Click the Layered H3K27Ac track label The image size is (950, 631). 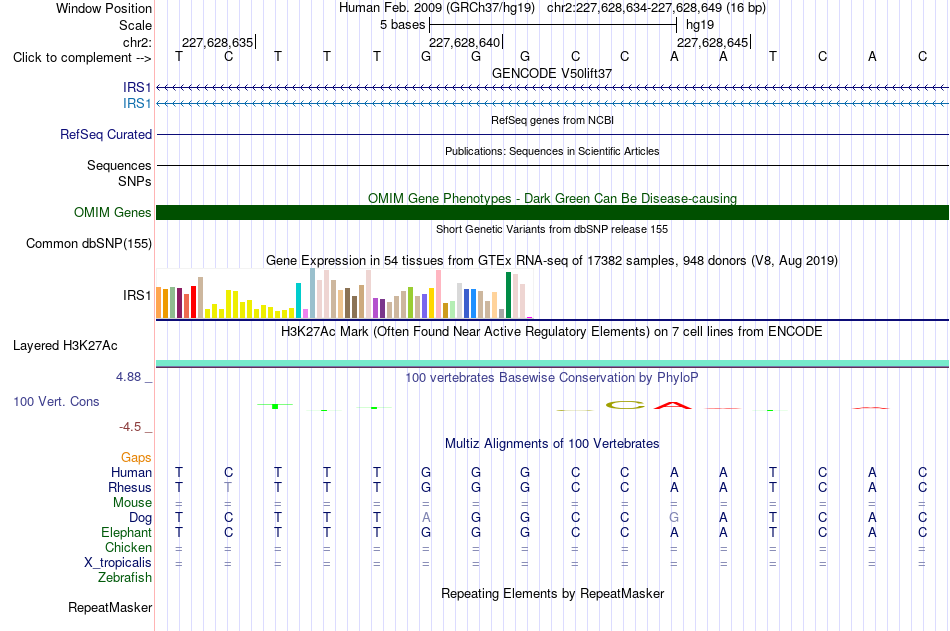[x=65, y=346]
